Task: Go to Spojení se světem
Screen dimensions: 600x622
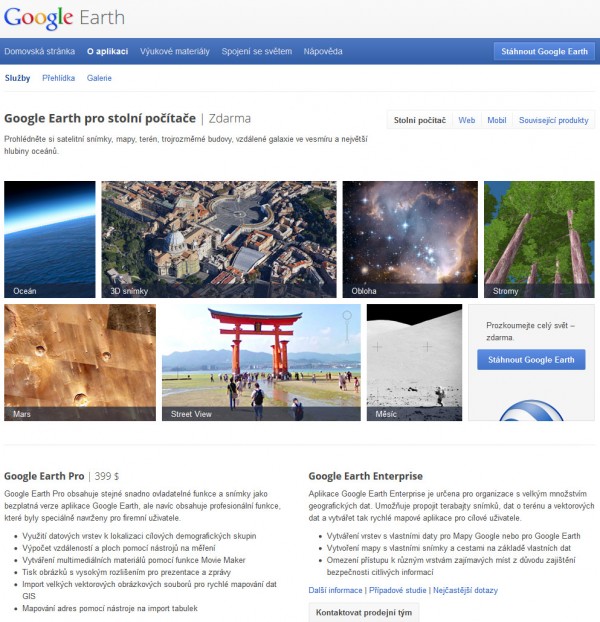Action: pos(257,51)
